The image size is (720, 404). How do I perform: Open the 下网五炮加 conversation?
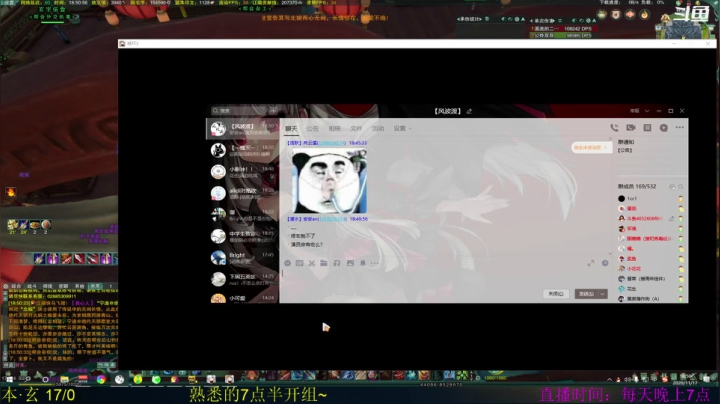coord(242,279)
